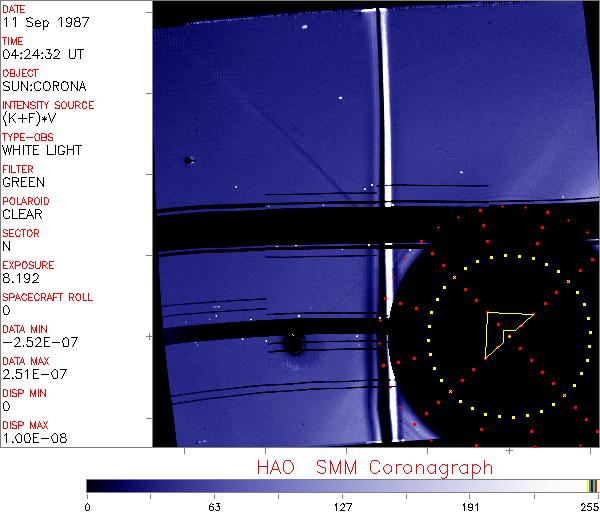Select the exposure value 8.192

[21, 279]
